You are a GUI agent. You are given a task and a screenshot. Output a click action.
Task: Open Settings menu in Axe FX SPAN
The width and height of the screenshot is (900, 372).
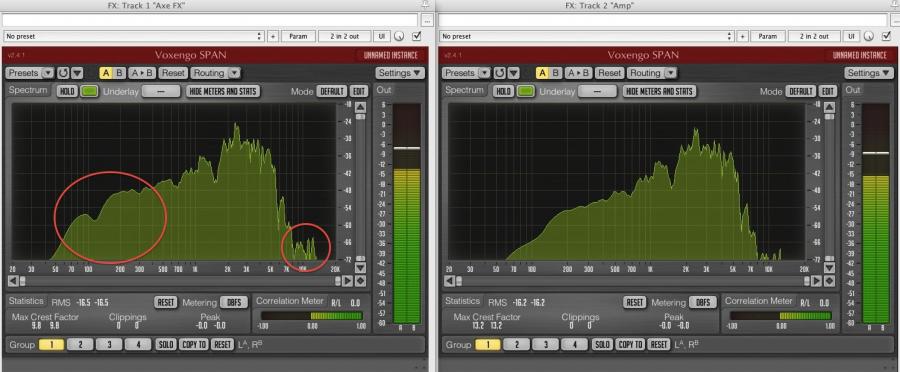tap(400, 73)
